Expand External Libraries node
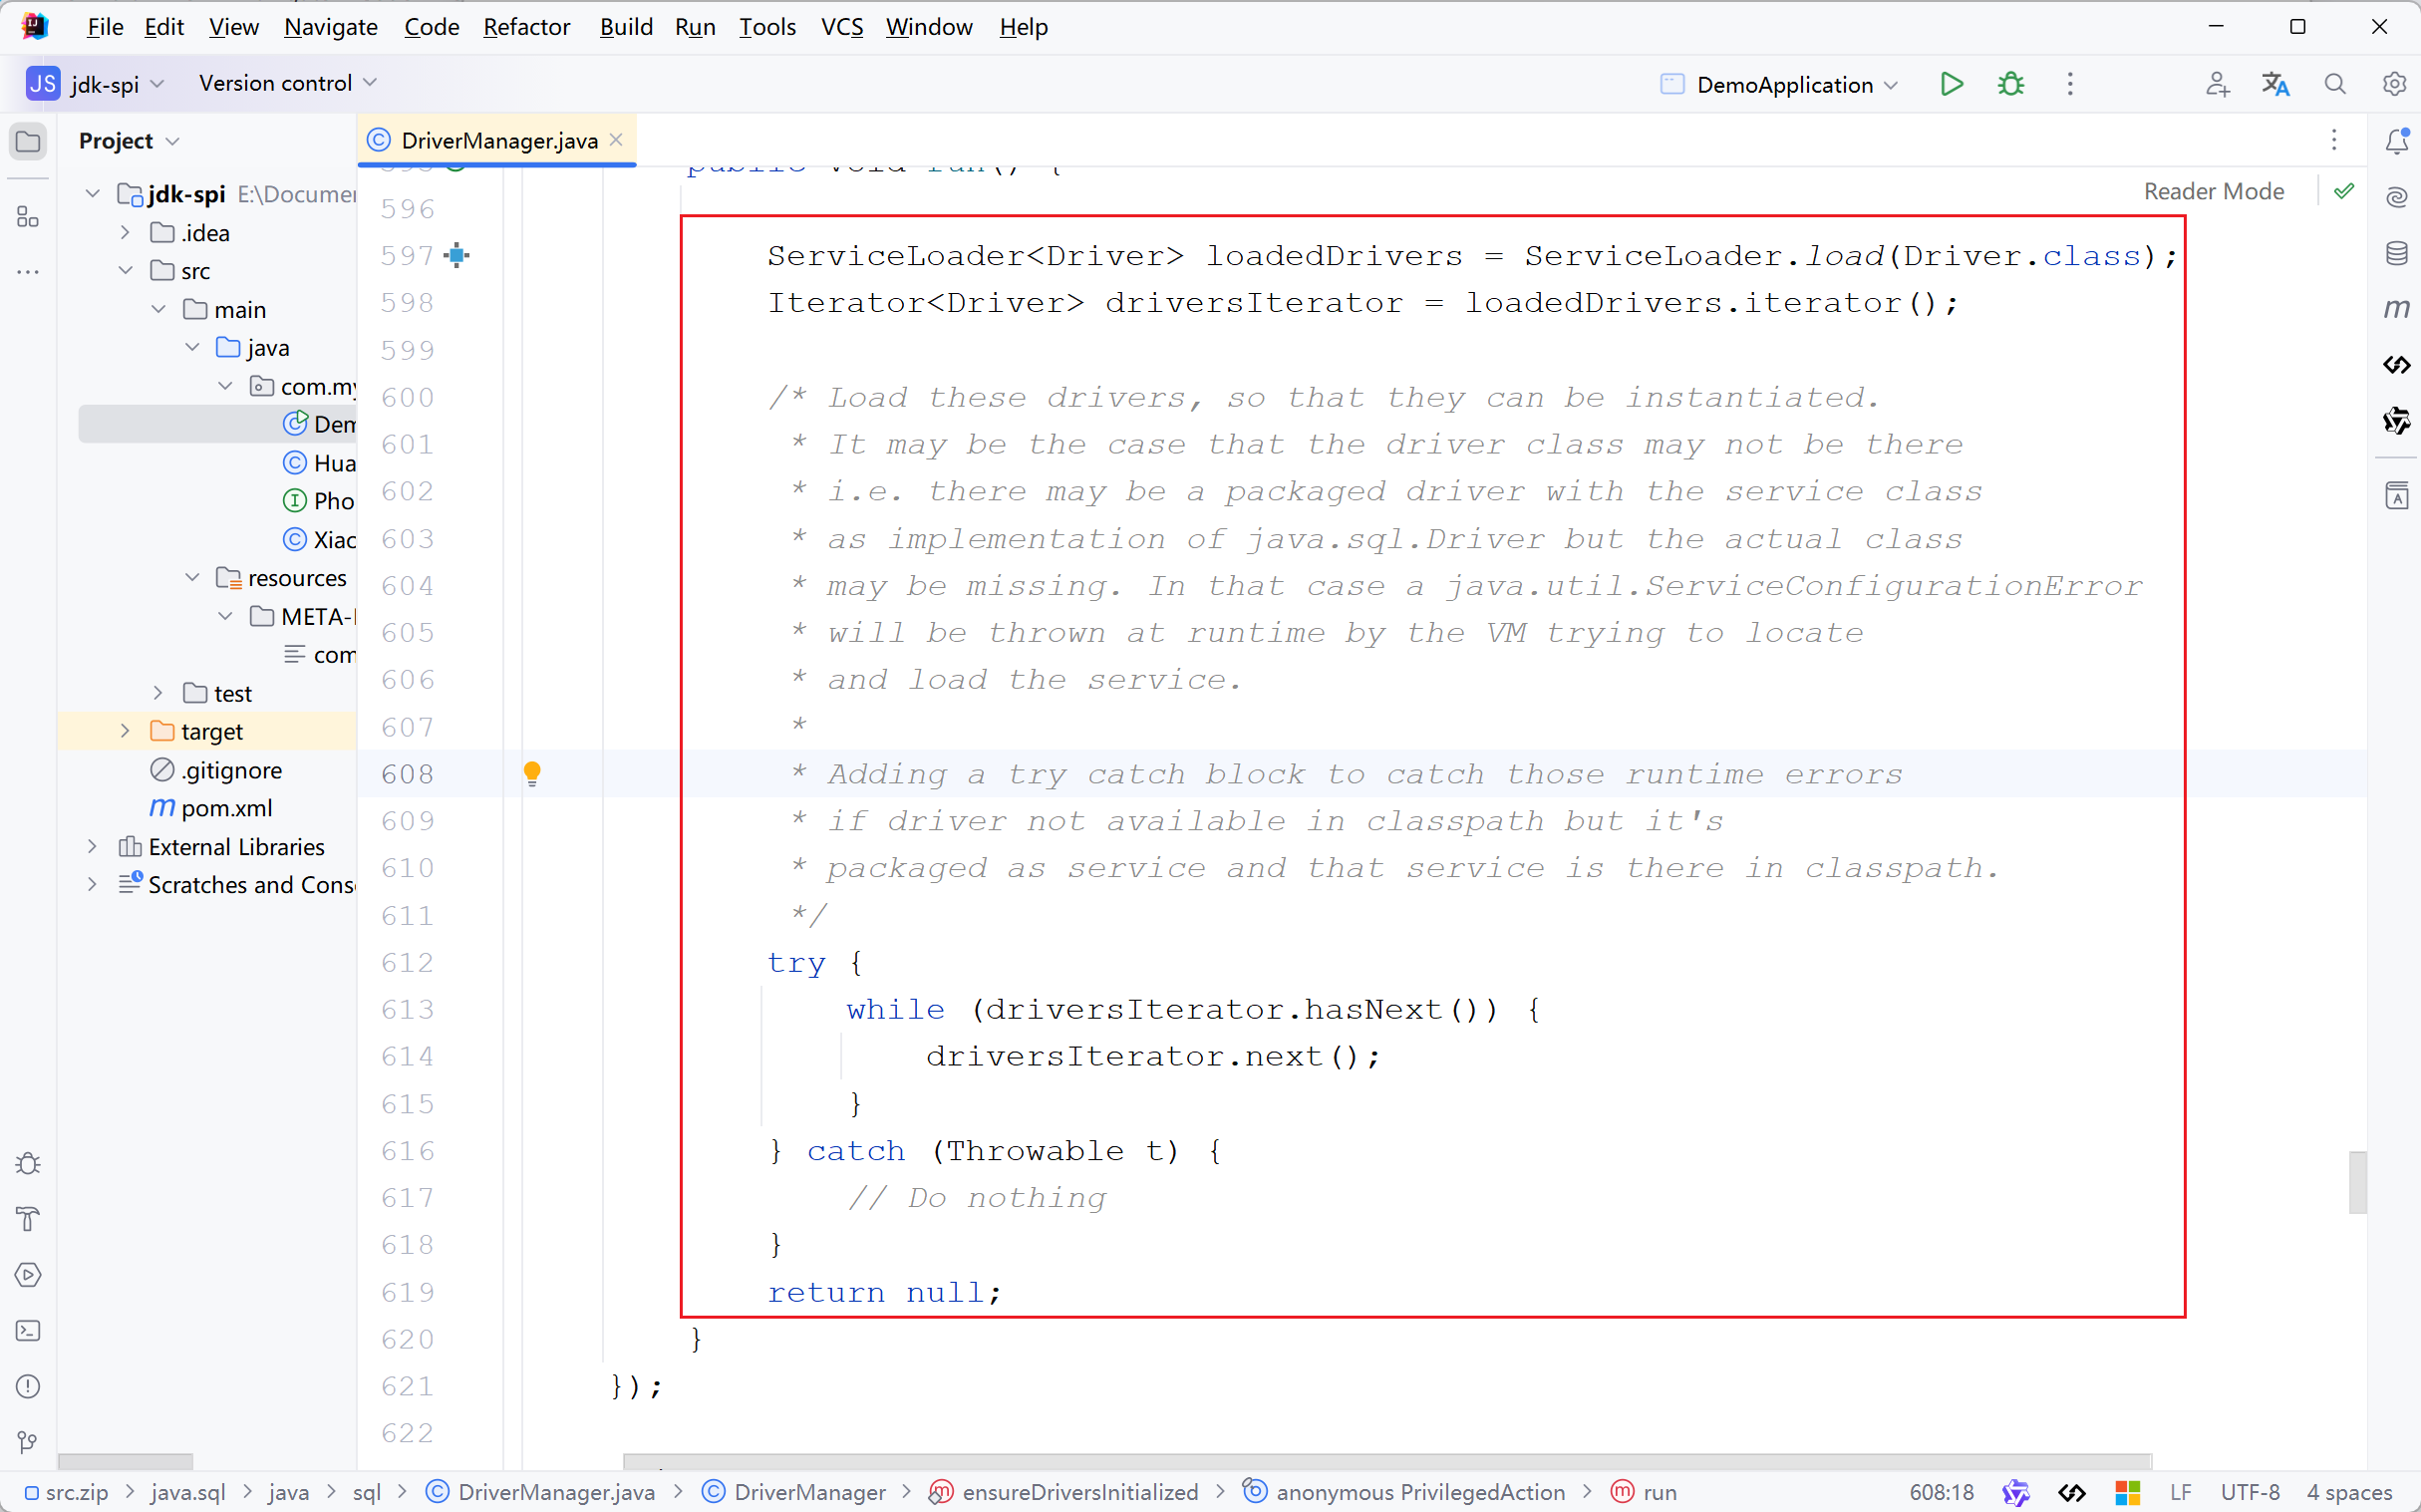Image resolution: width=2421 pixels, height=1512 pixels. pyautogui.click(x=92, y=847)
